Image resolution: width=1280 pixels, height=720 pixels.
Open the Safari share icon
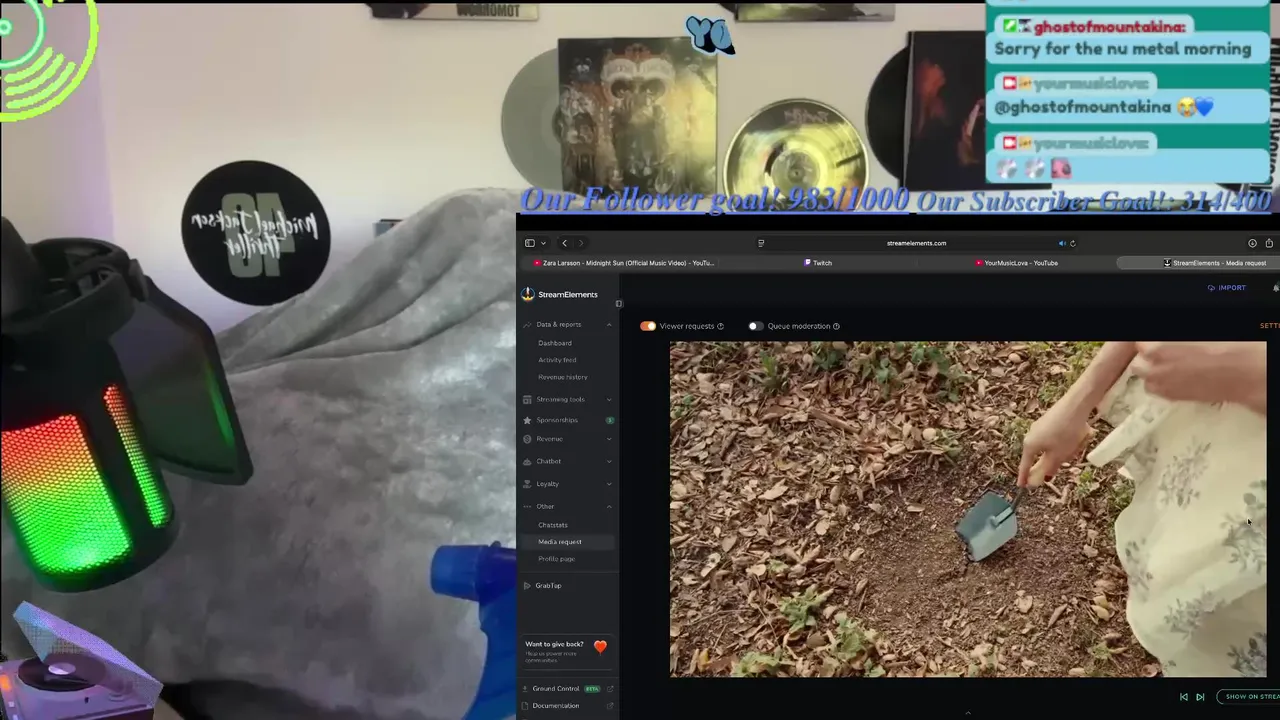click(1269, 243)
